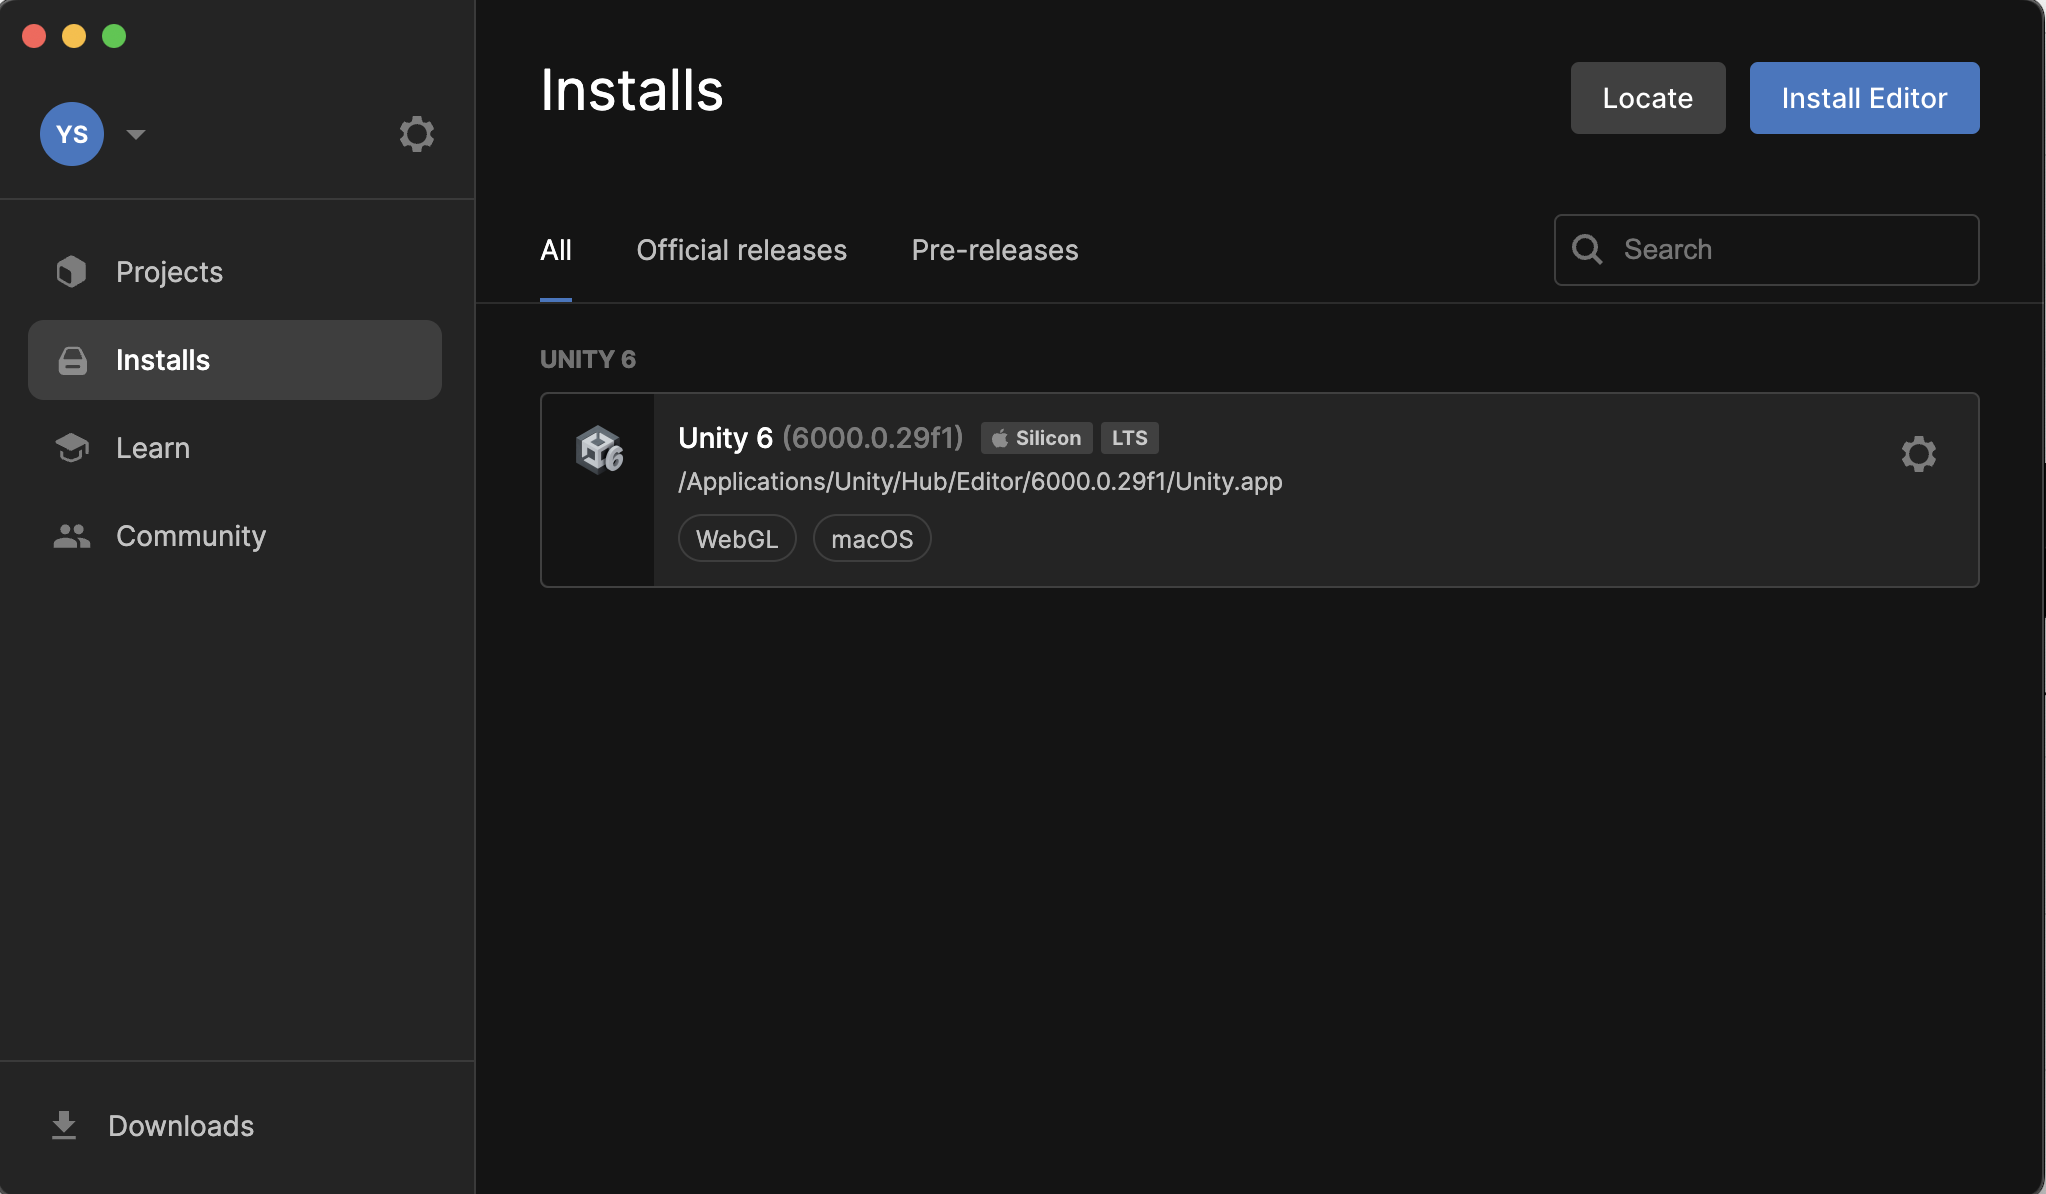The image size is (2046, 1194).
Task: Go to Projects in sidebar
Action: pyautogui.click(x=235, y=272)
